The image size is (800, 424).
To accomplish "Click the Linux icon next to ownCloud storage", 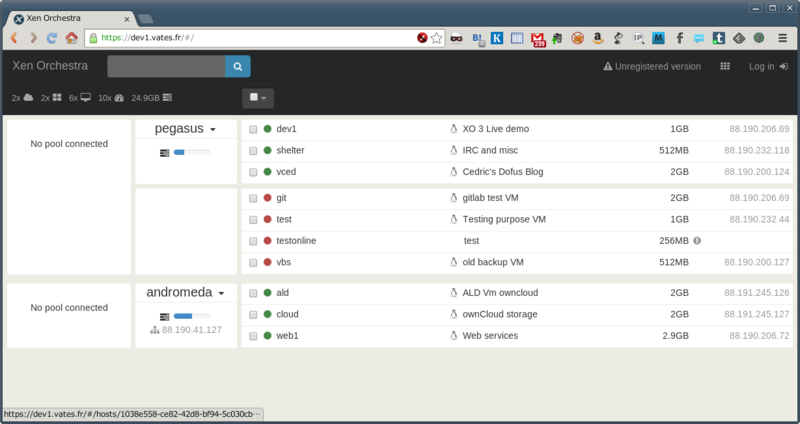I will [454, 314].
